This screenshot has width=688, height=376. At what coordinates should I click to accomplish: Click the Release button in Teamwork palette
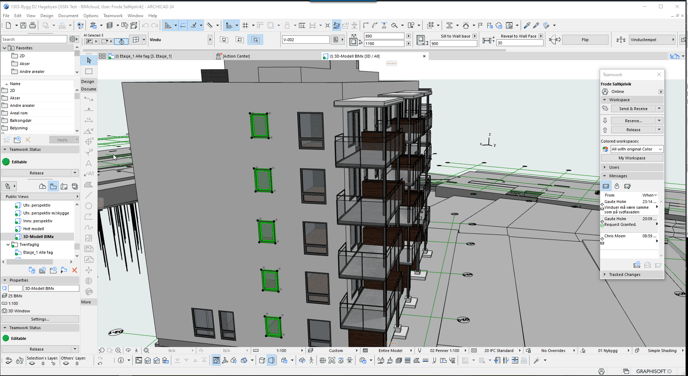[633, 130]
